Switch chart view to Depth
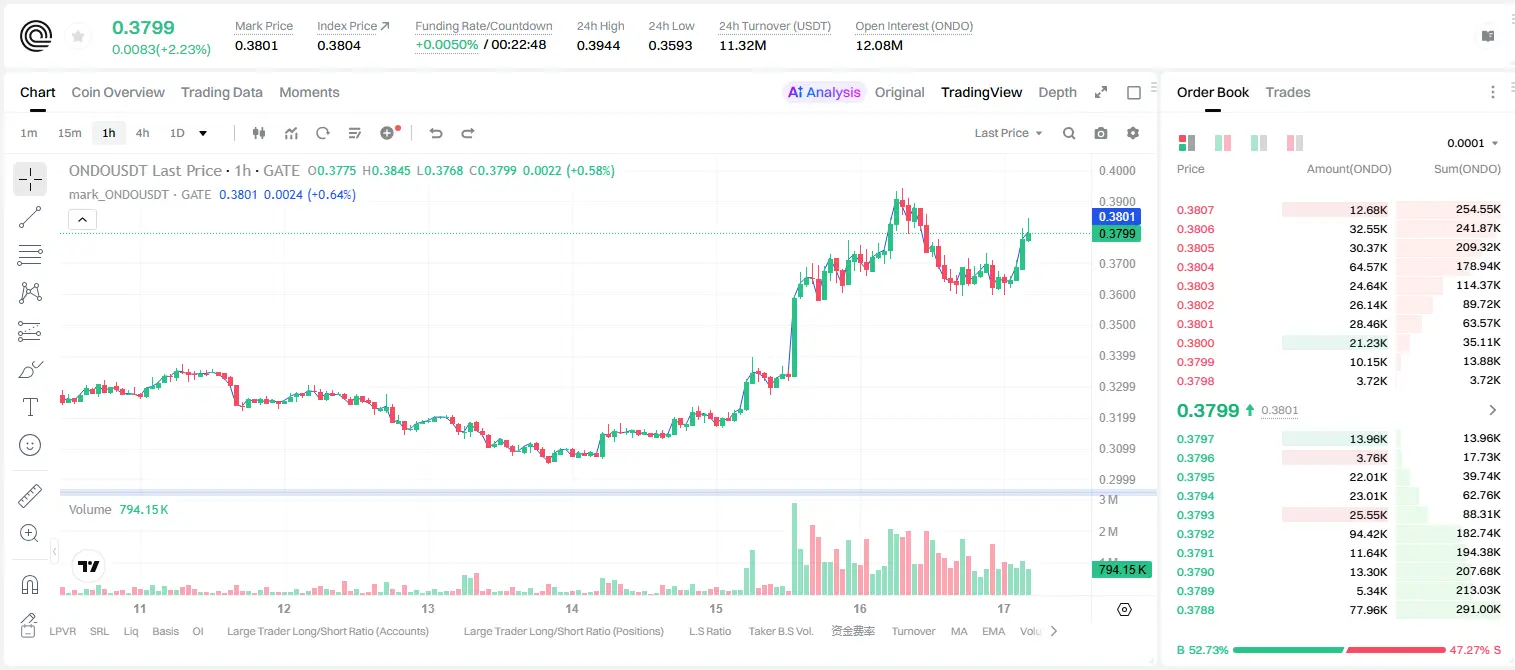1515x670 pixels. tap(1057, 92)
